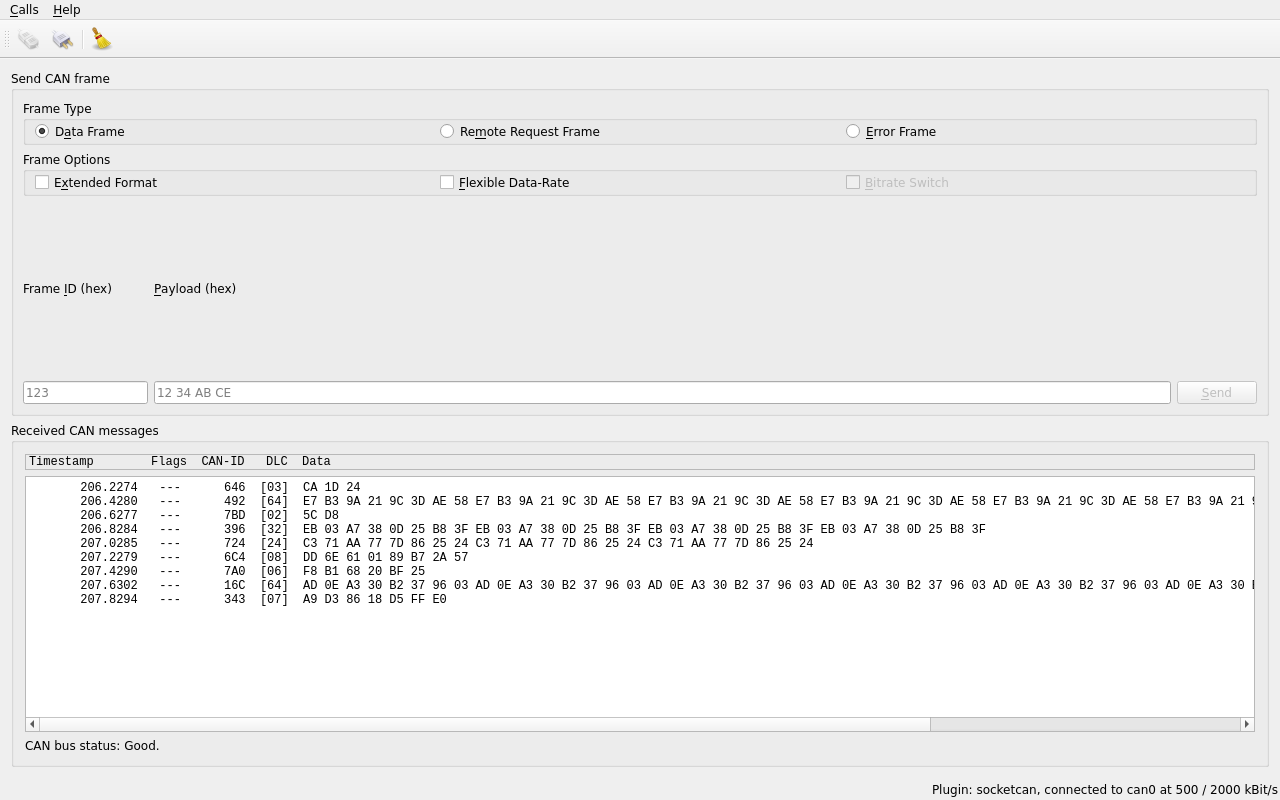Click the Disconnect plug icon
Screen dimensions: 1280x800
pos(62,40)
